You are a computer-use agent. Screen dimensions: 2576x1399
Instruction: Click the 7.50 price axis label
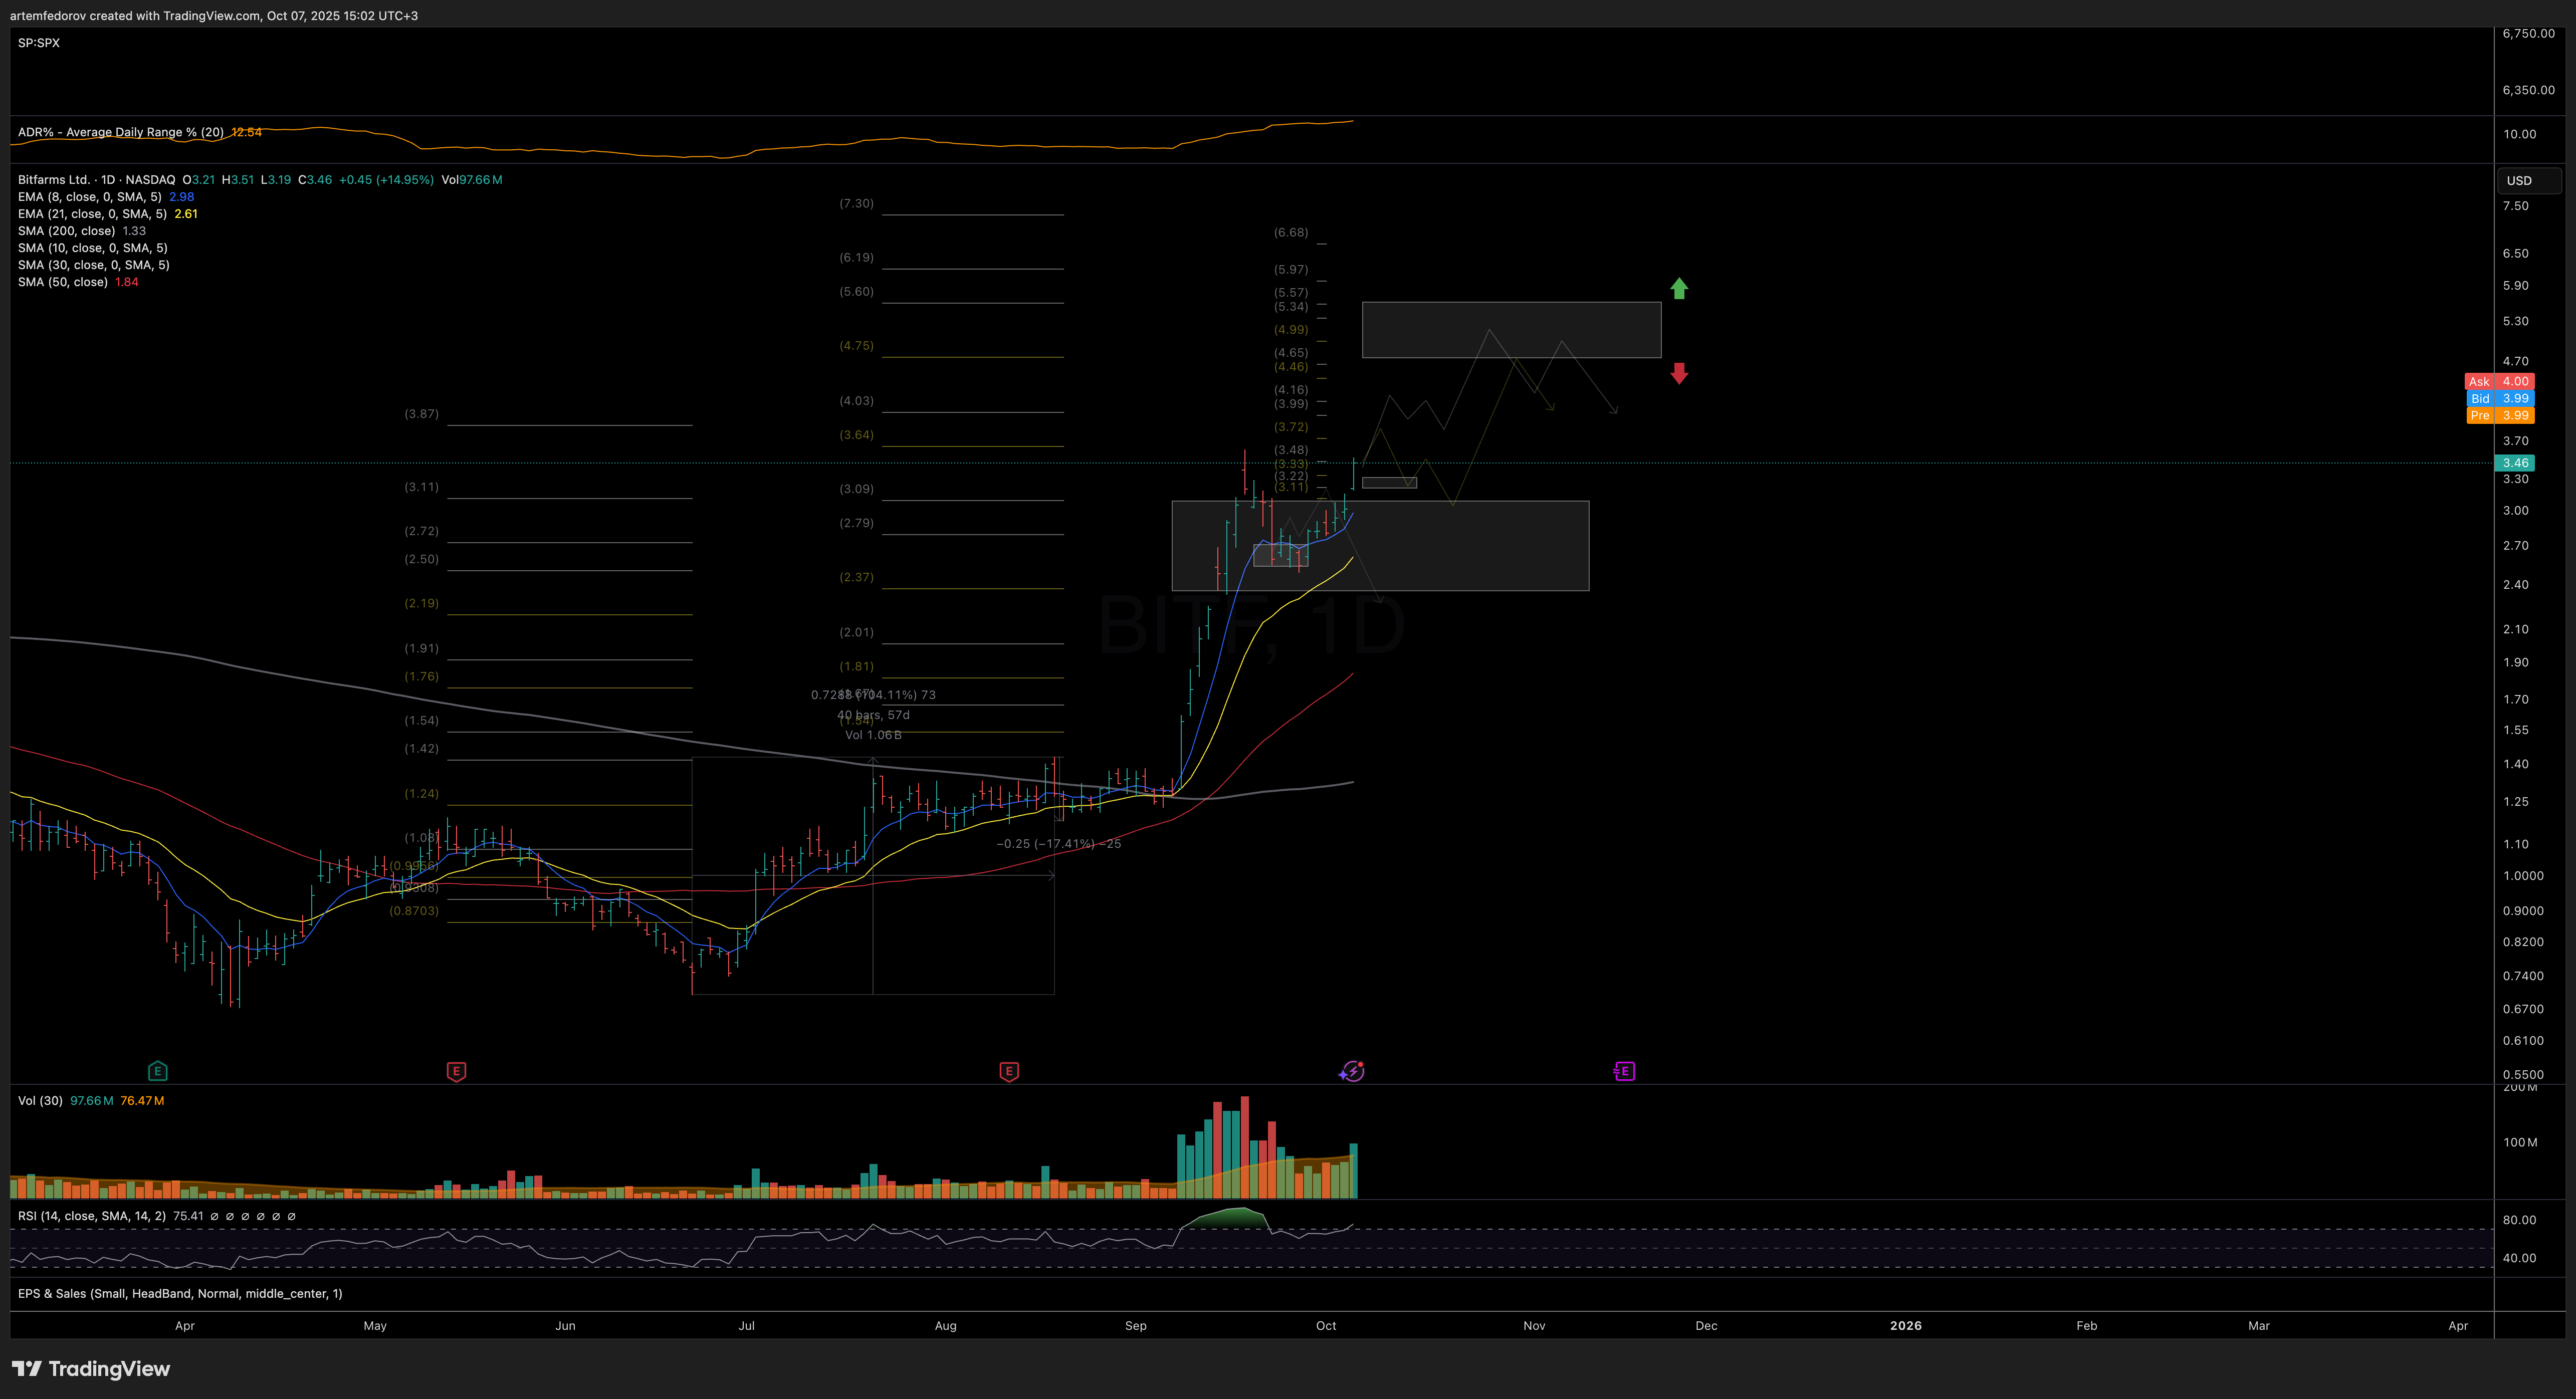2515,205
